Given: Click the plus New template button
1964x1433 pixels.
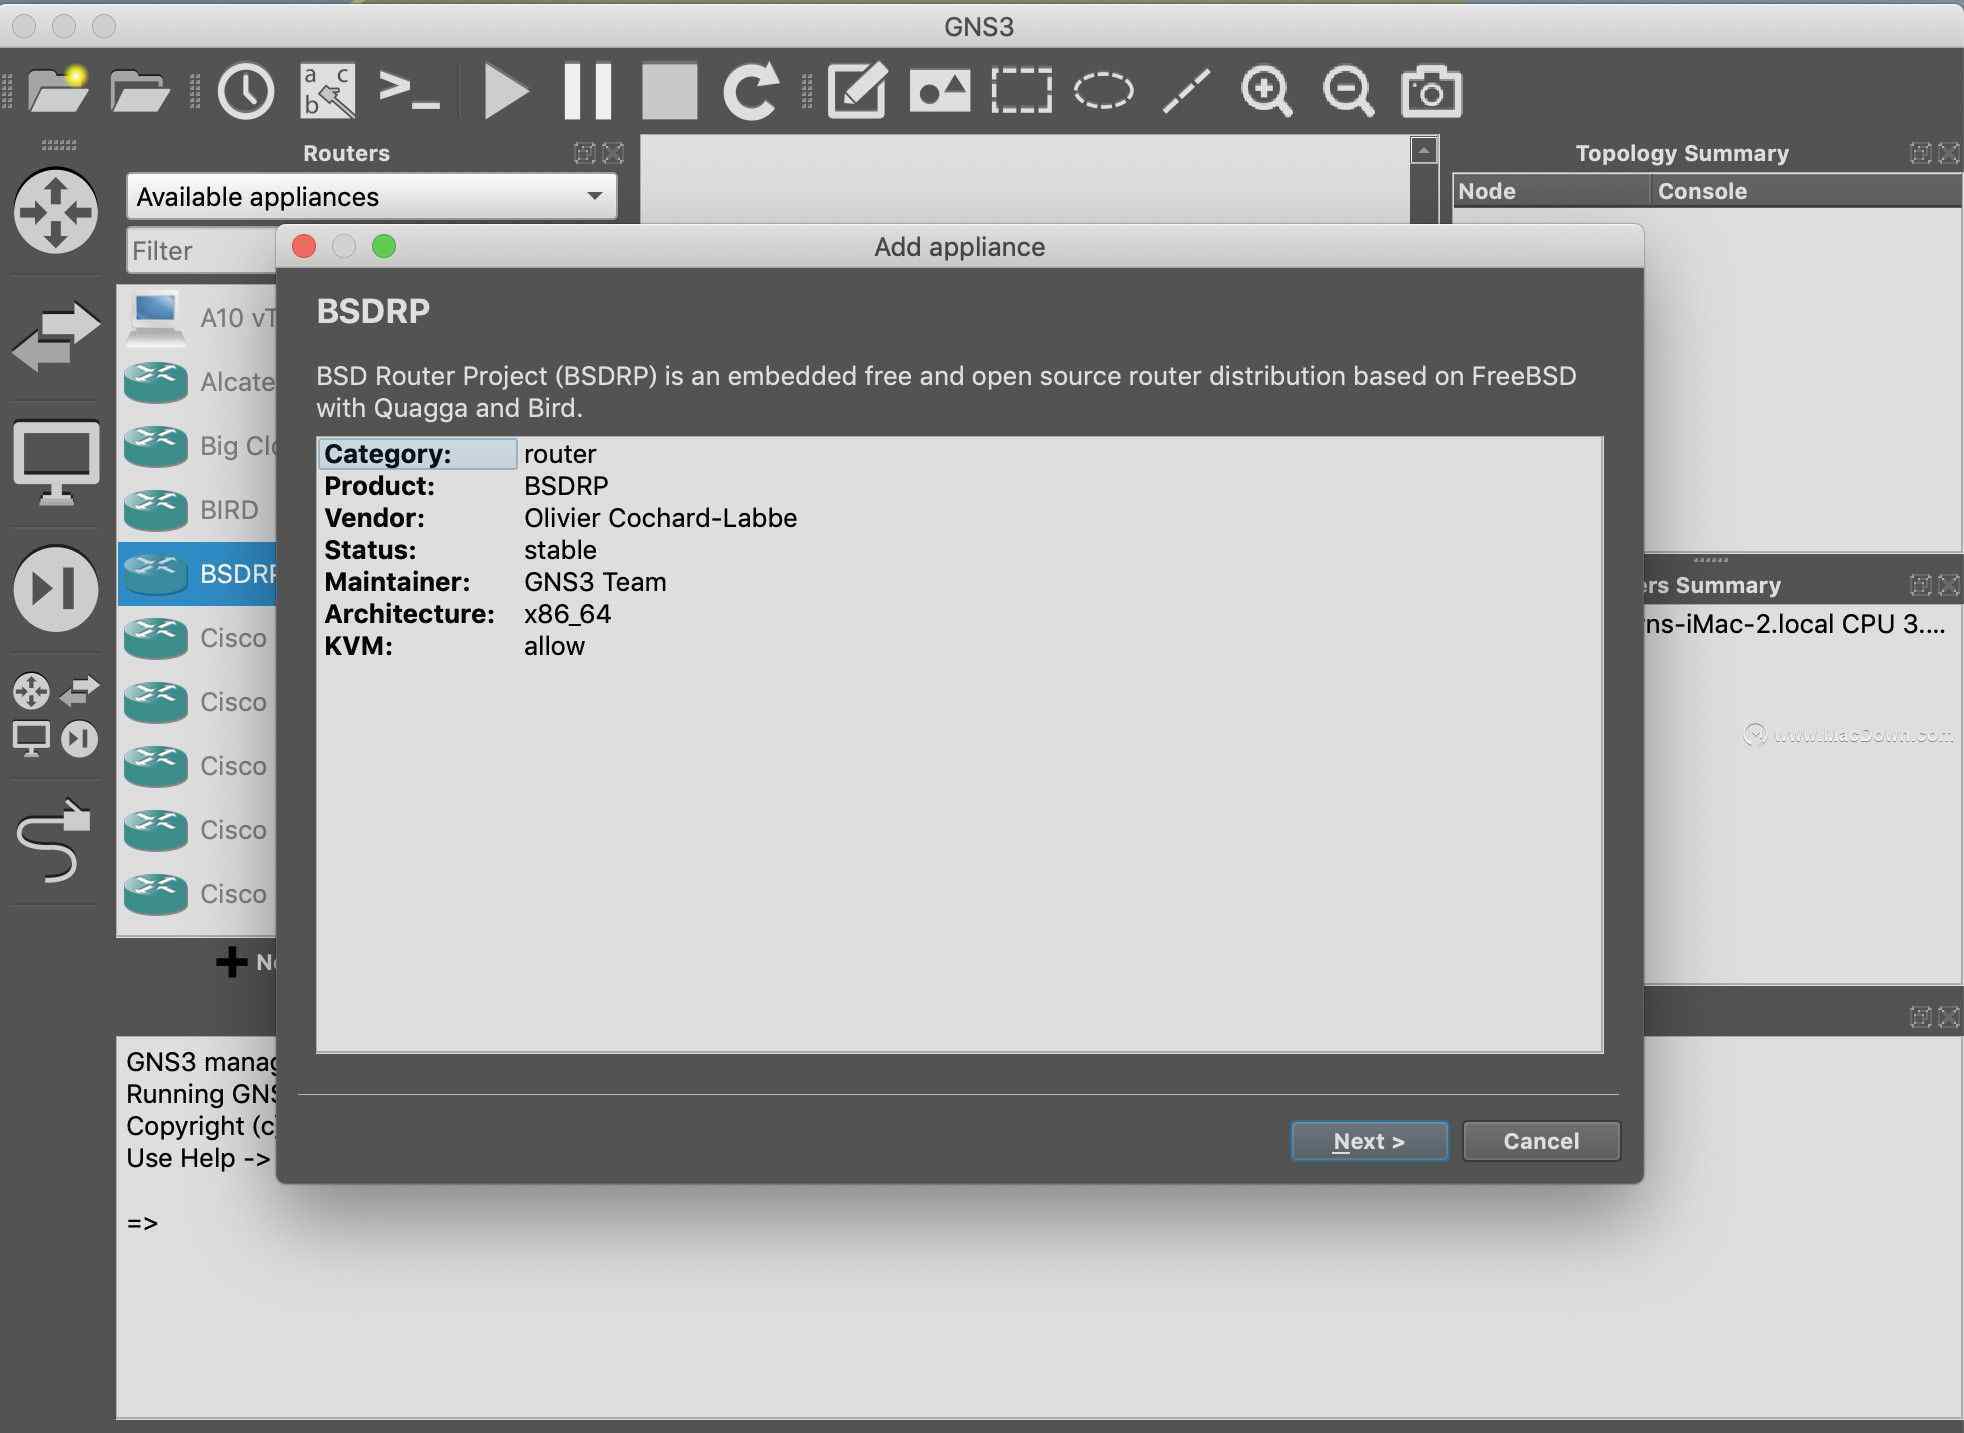Looking at the screenshot, I should (x=244, y=962).
